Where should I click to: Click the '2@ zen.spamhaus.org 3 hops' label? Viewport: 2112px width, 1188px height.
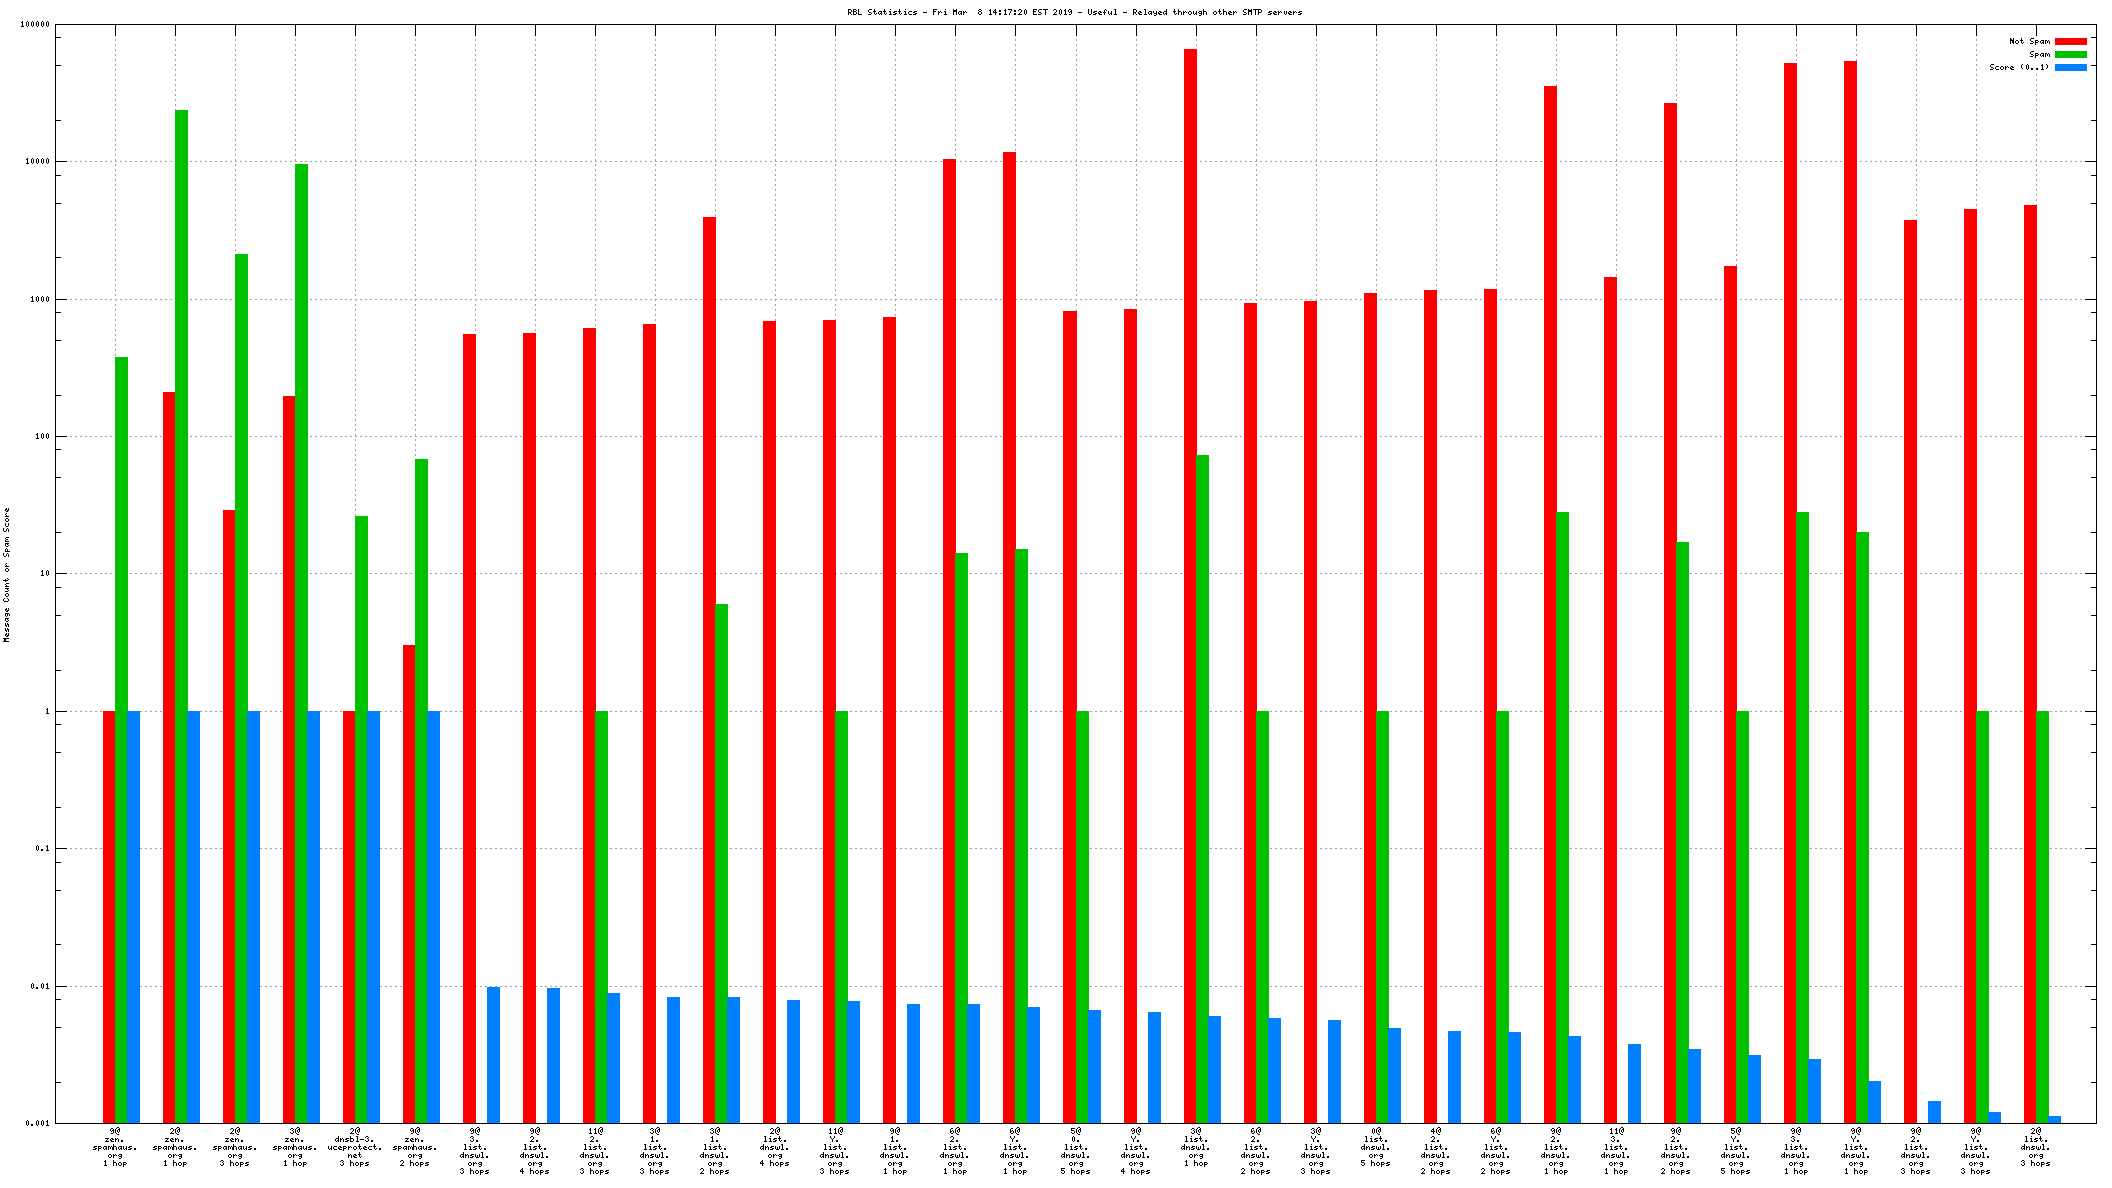235,1147
